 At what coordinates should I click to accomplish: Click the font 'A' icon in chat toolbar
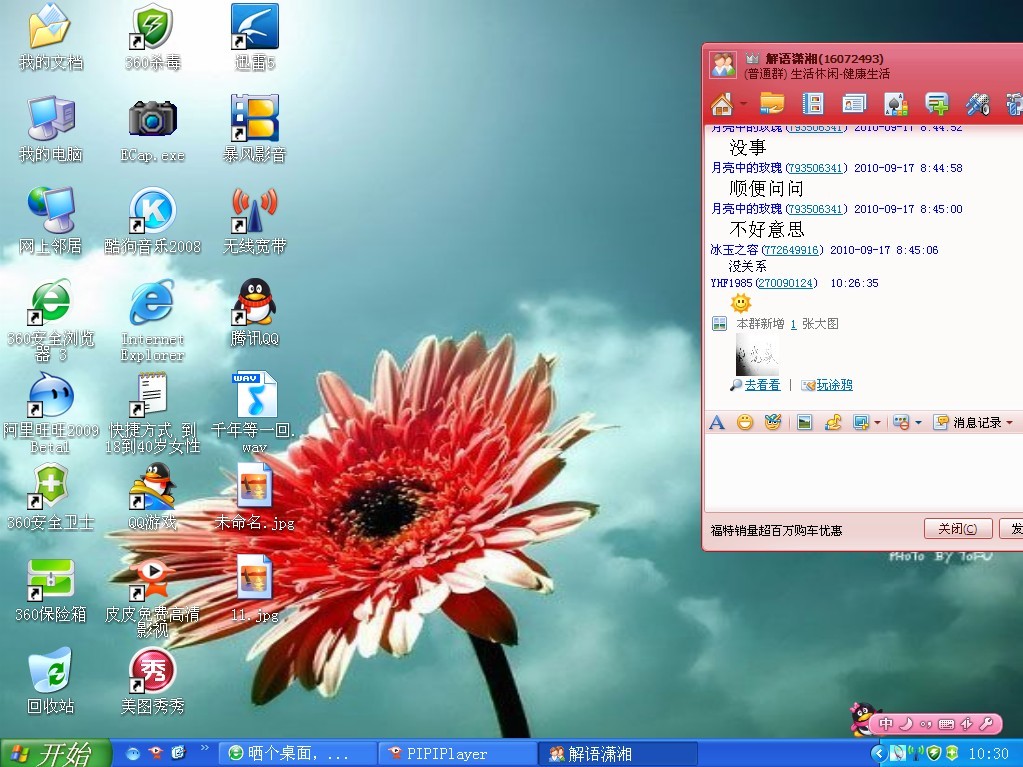tap(717, 422)
